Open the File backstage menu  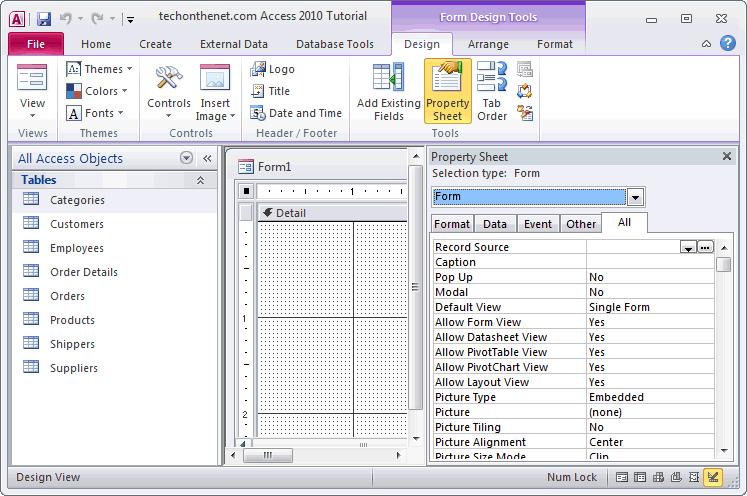pos(35,44)
